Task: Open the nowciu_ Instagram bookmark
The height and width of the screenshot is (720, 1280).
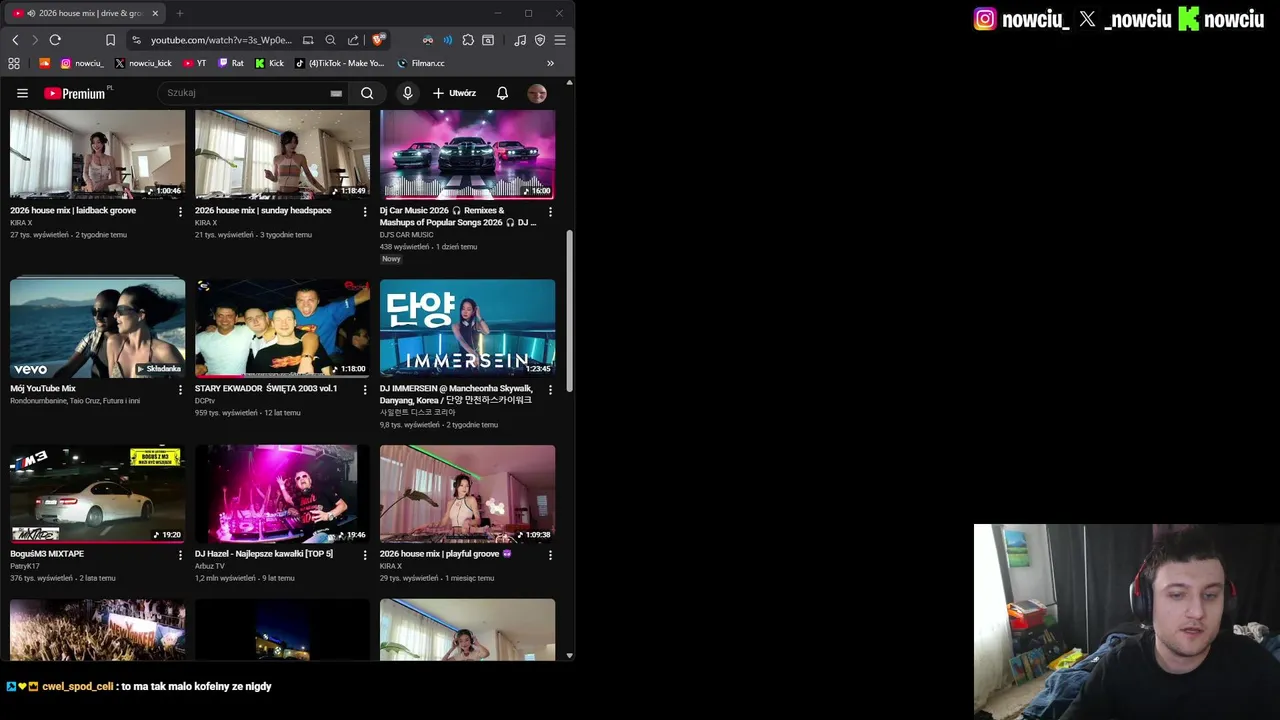Action: 82,63
